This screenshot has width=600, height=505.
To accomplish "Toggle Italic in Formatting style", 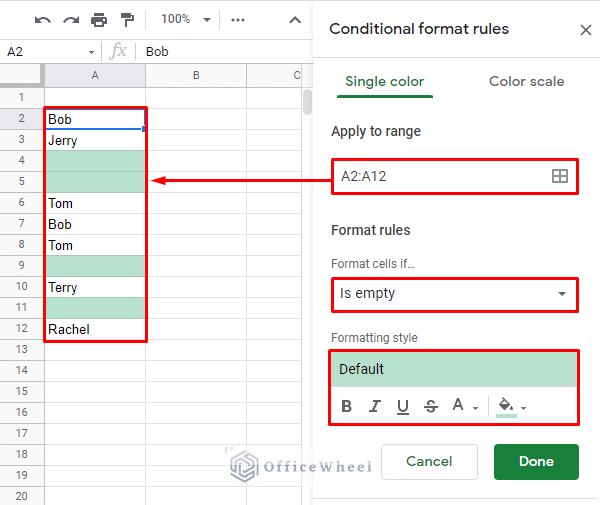I will 375,406.
